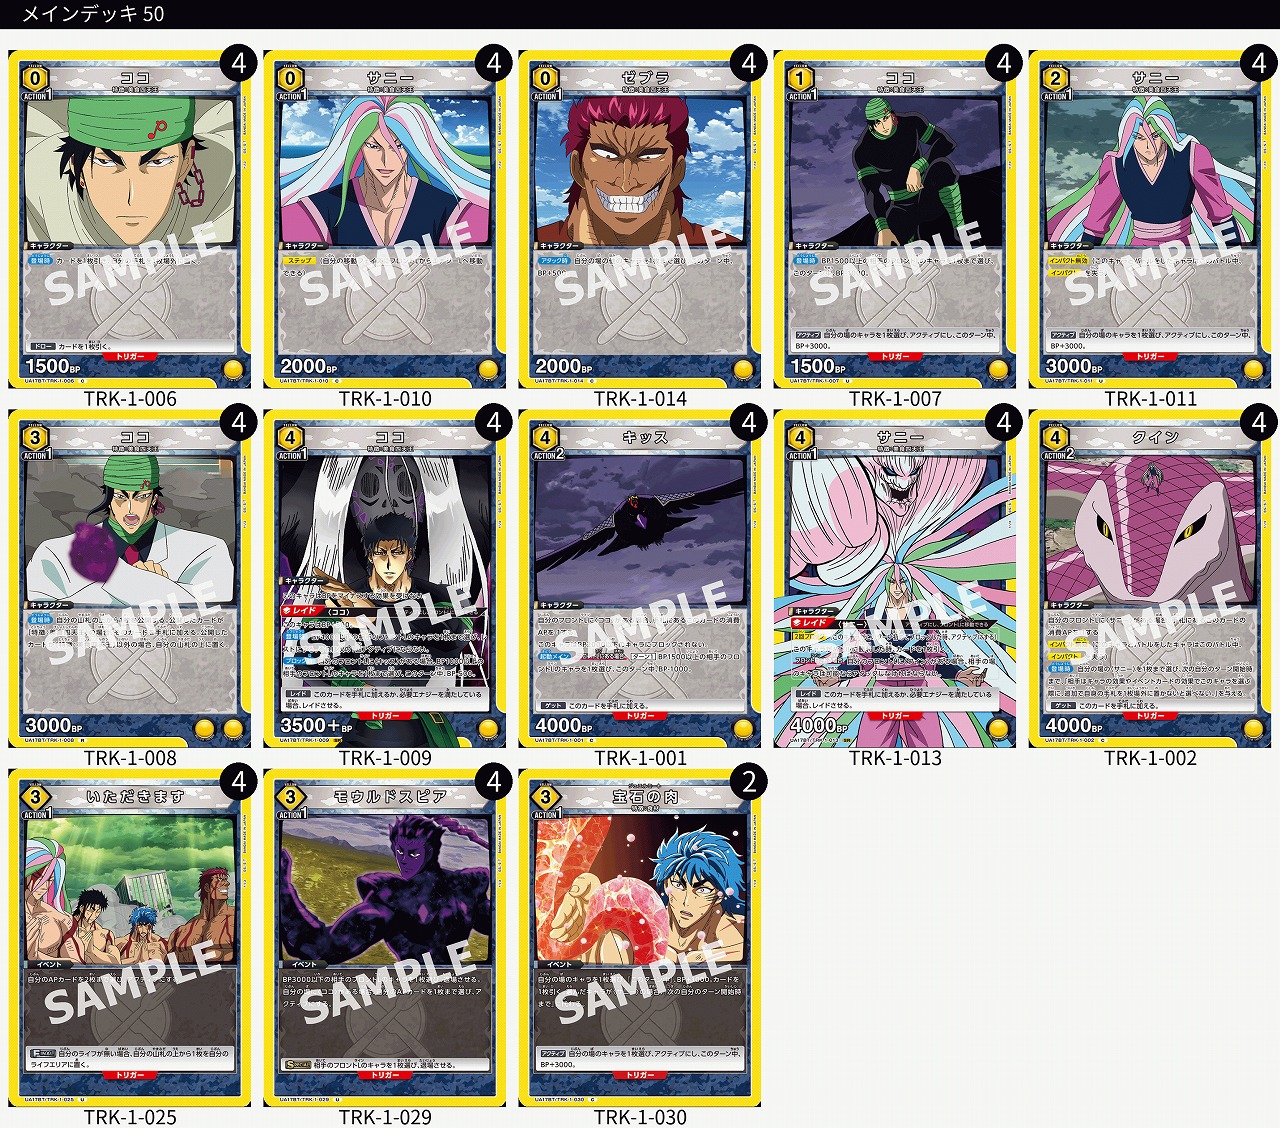Click the メインデッキ 50 header
Image resolution: width=1280 pixels, height=1128 pixels.
[x=93, y=14]
